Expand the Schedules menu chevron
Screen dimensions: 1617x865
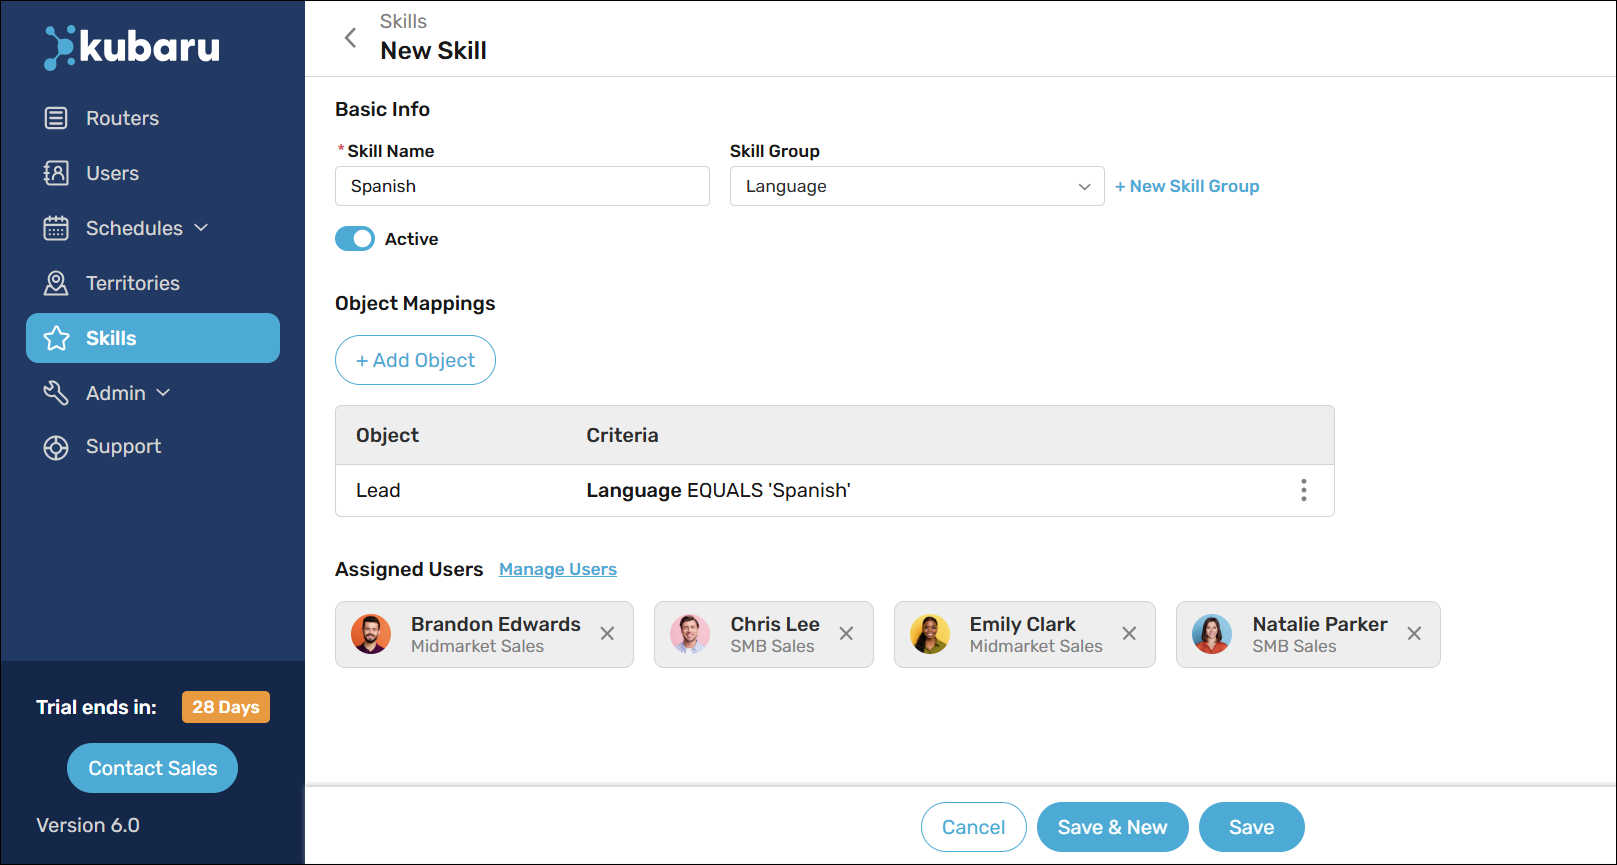click(x=202, y=227)
